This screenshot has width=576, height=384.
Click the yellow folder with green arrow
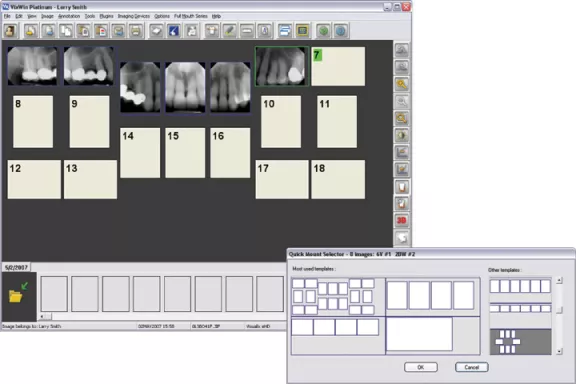click(18, 293)
